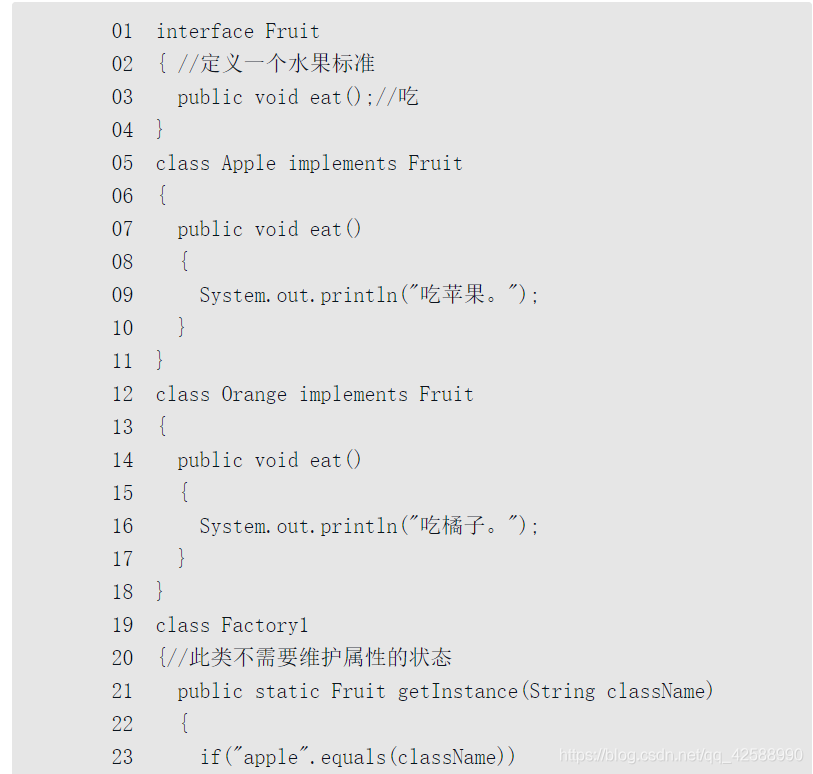Screen dimensions: 813x774
Task: Click the println "吃橘子。" statement
Action: click(x=368, y=526)
